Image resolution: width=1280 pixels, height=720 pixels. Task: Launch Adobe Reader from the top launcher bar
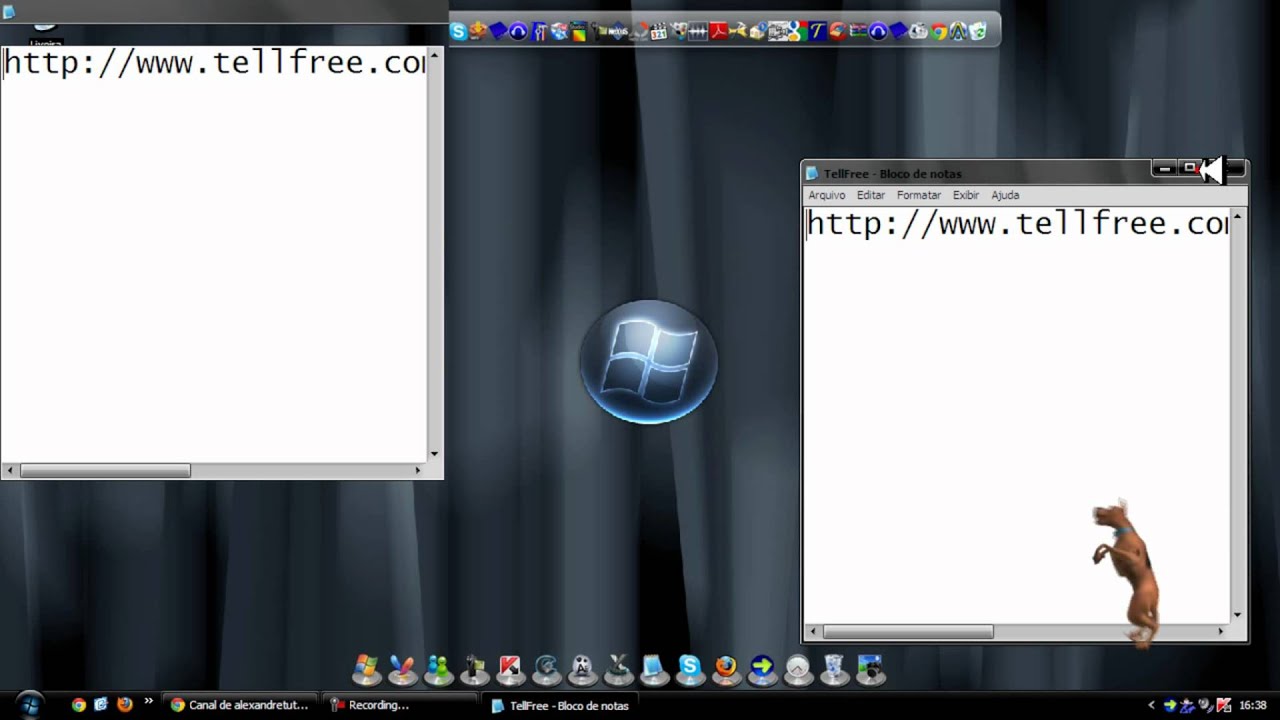(719, 31)
